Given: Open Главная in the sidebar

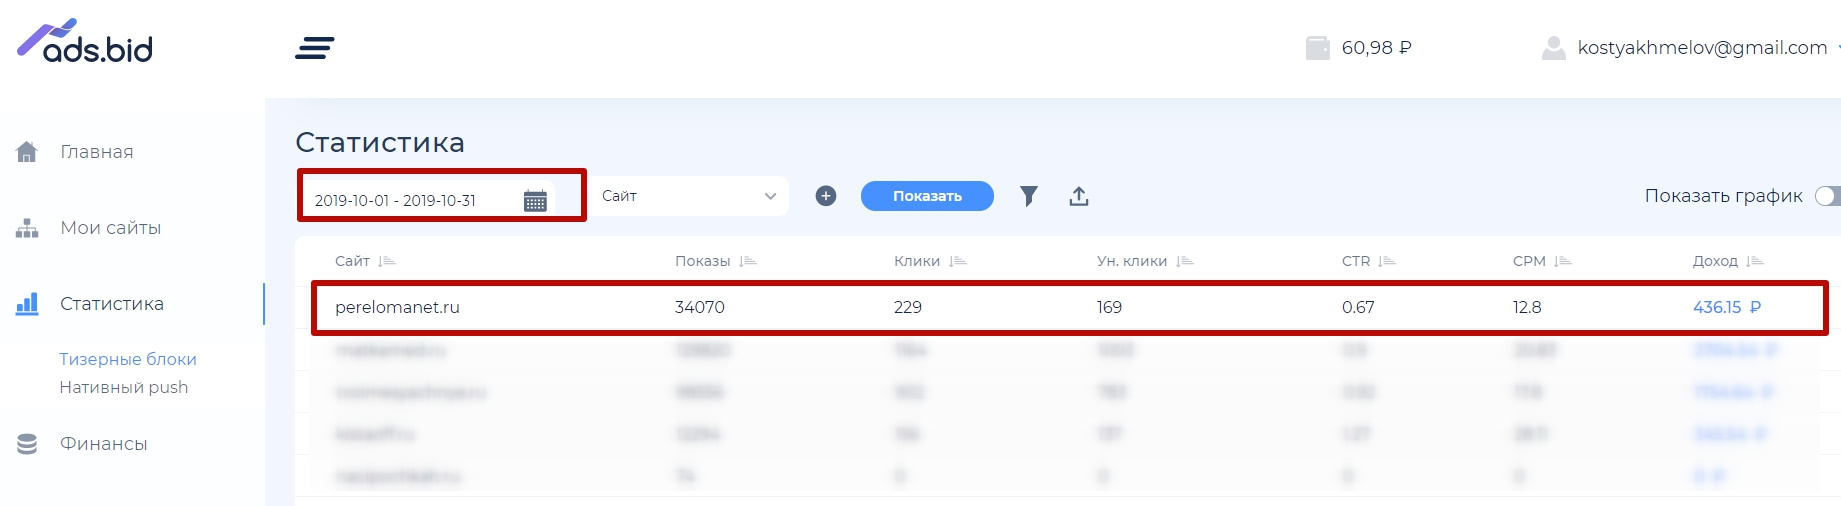Looking at the screenshot, I should [96, 152].
